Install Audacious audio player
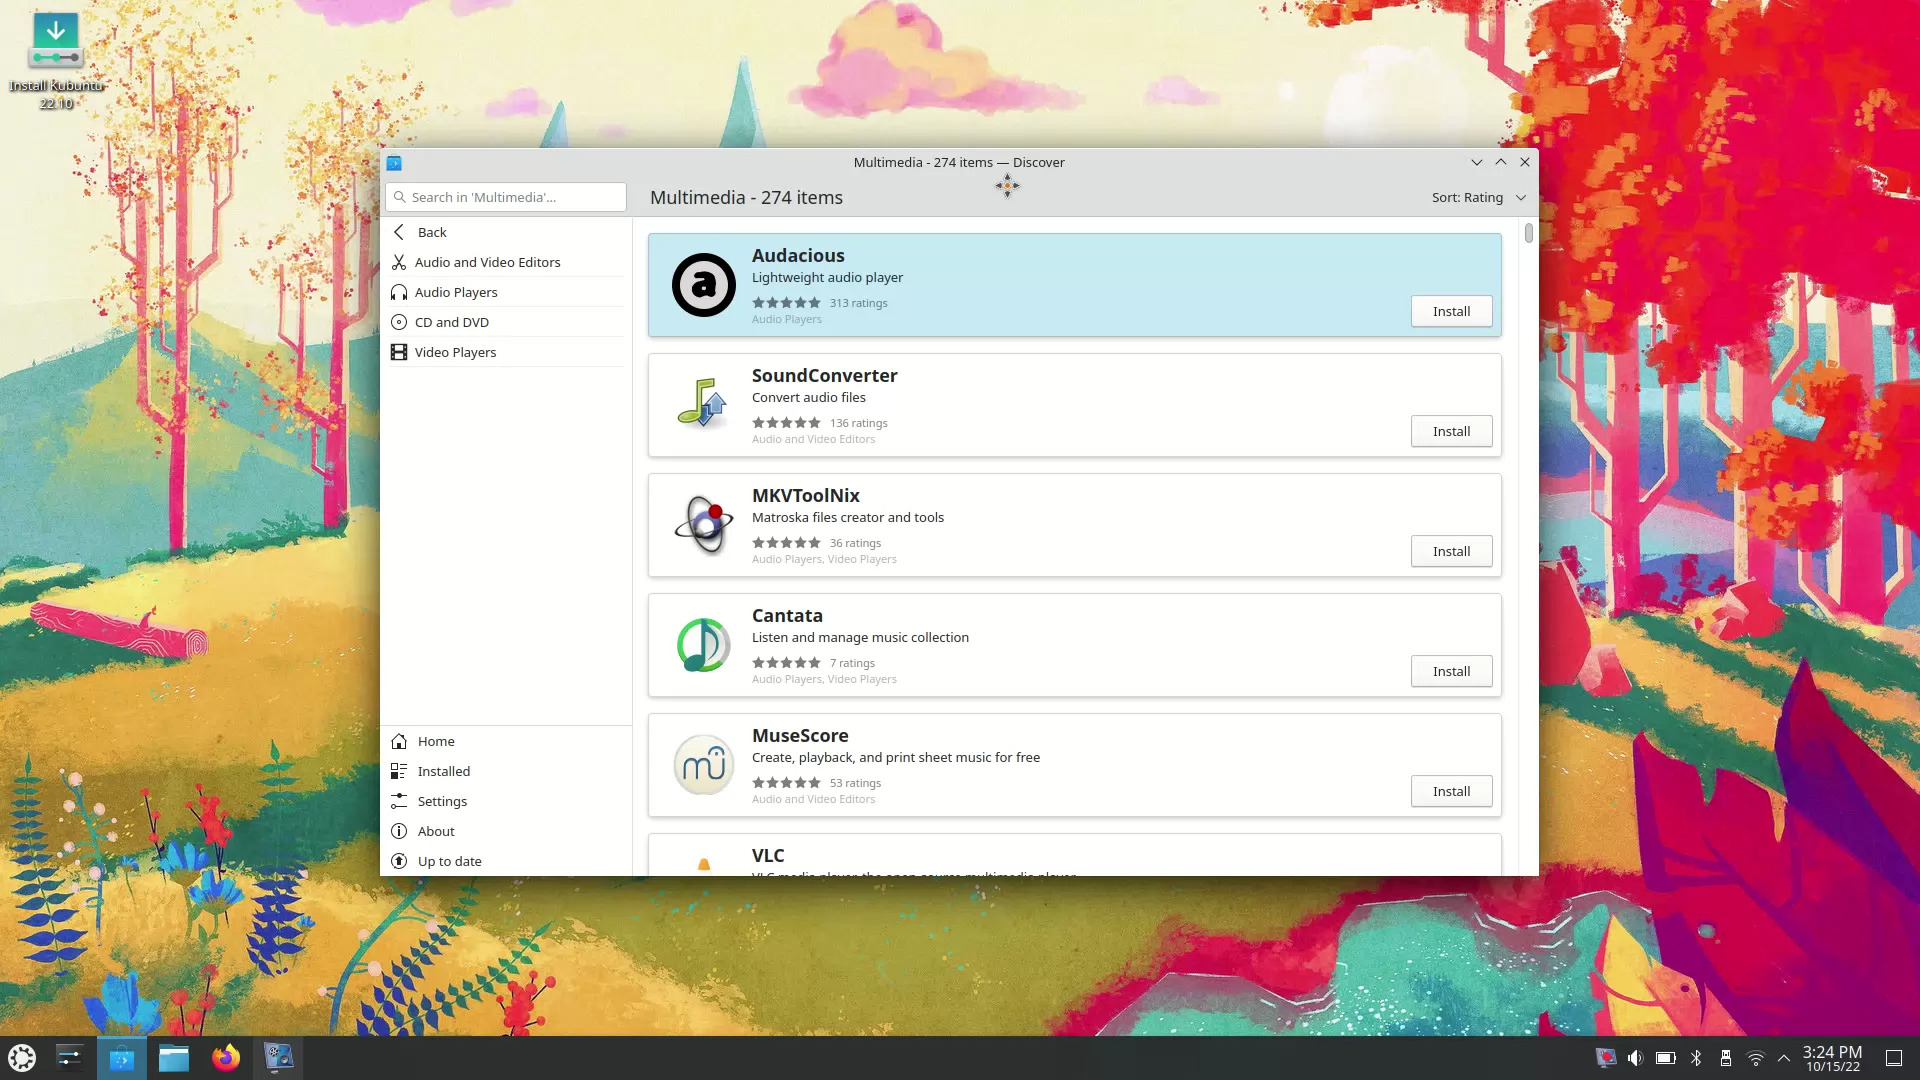Image resolution: width=1920 pixels, height=1080 pixels. 1451,311
